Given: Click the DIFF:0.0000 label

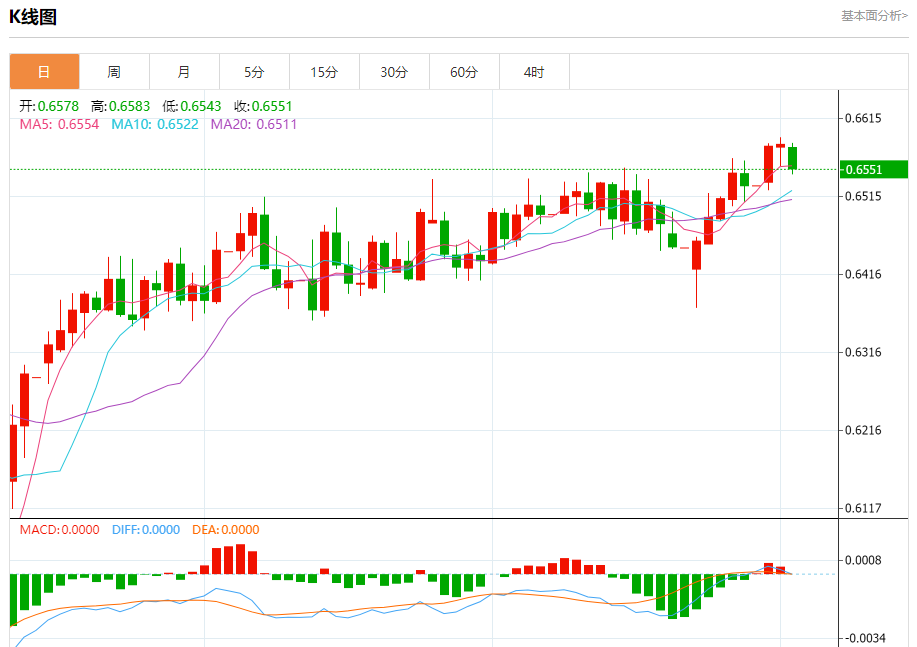Looking at the screenshot, I should [x=146, y=529].
